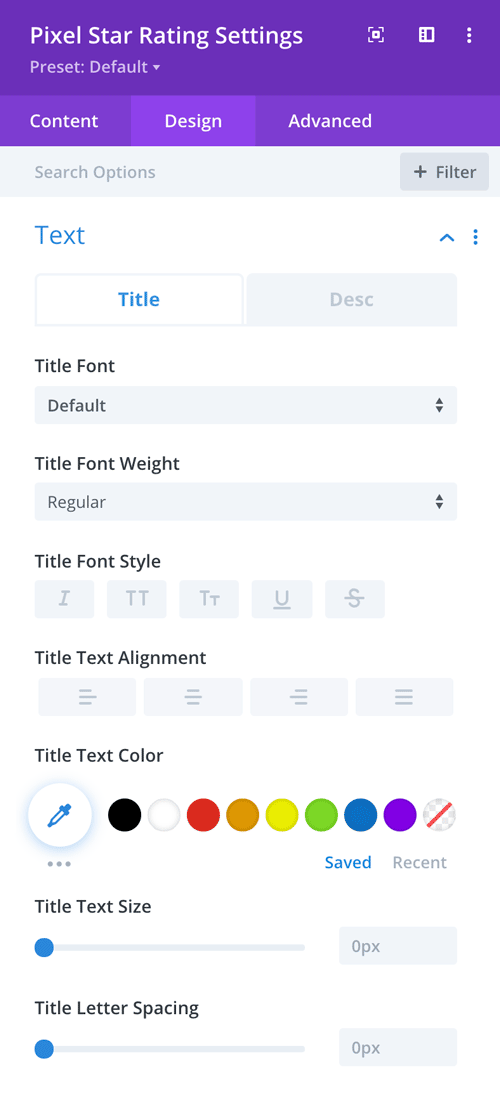
Task: Show Recent colors palette
Action: [x=420, y=863]
